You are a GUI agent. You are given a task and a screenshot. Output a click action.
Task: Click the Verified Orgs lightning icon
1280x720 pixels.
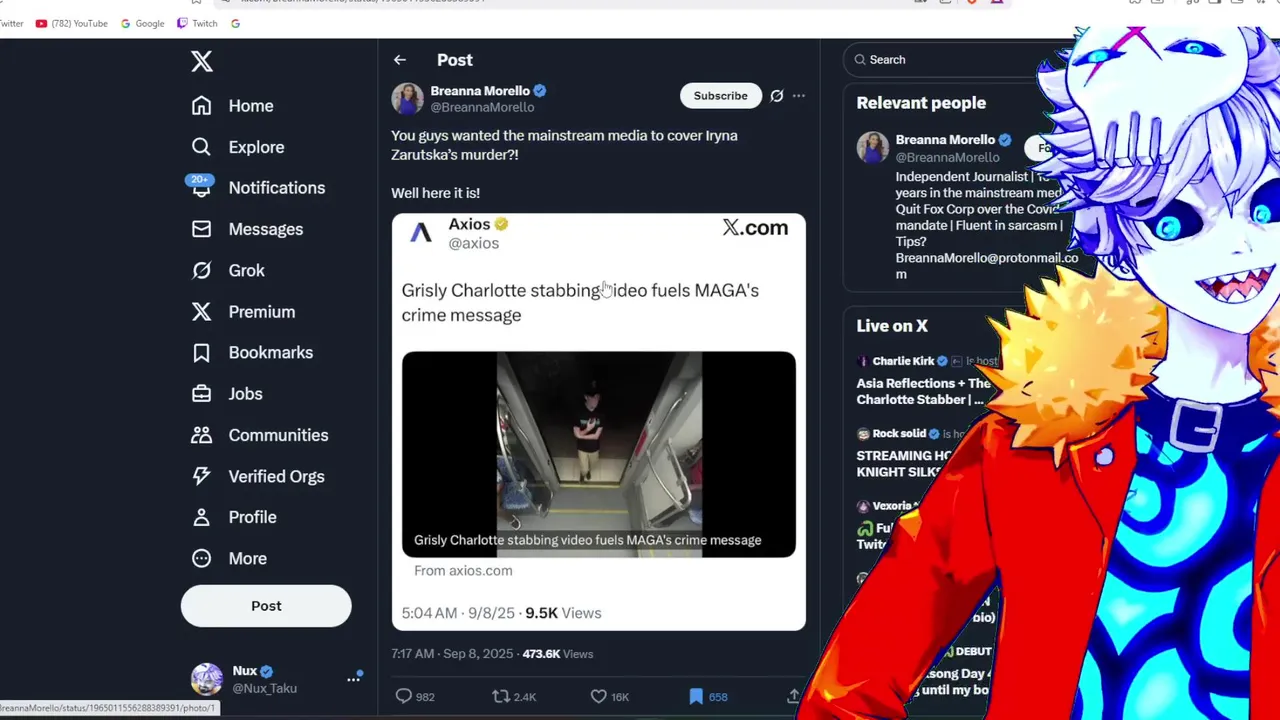[202, 476]
